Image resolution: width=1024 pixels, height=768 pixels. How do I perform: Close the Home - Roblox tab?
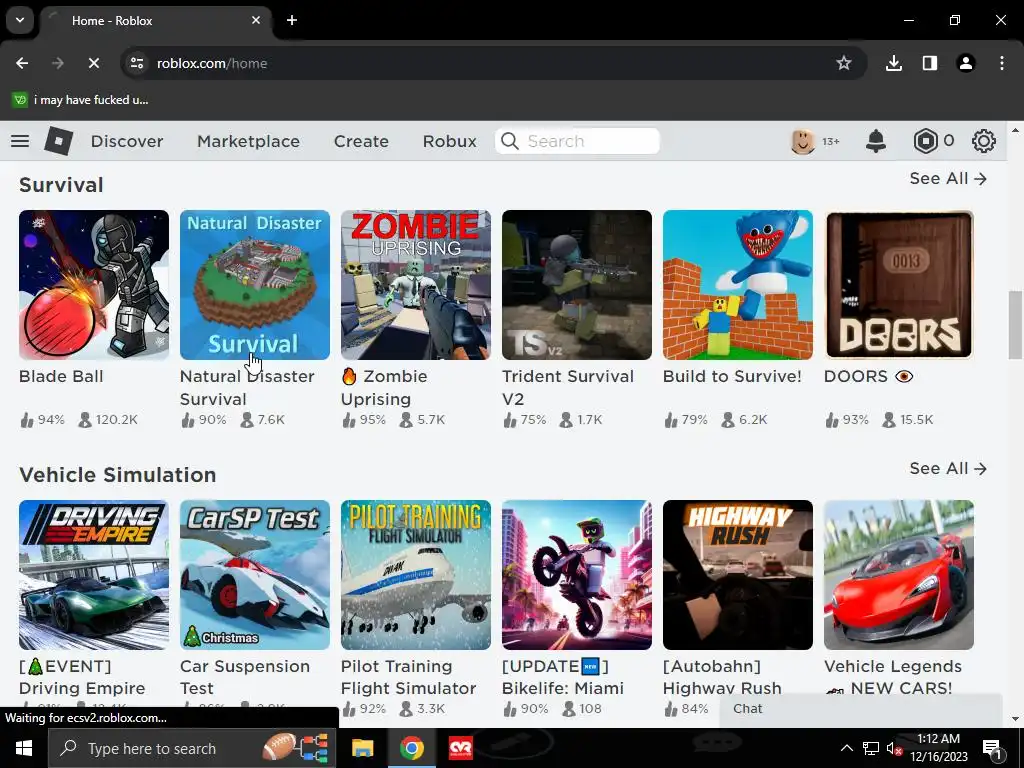pos(256,20)
